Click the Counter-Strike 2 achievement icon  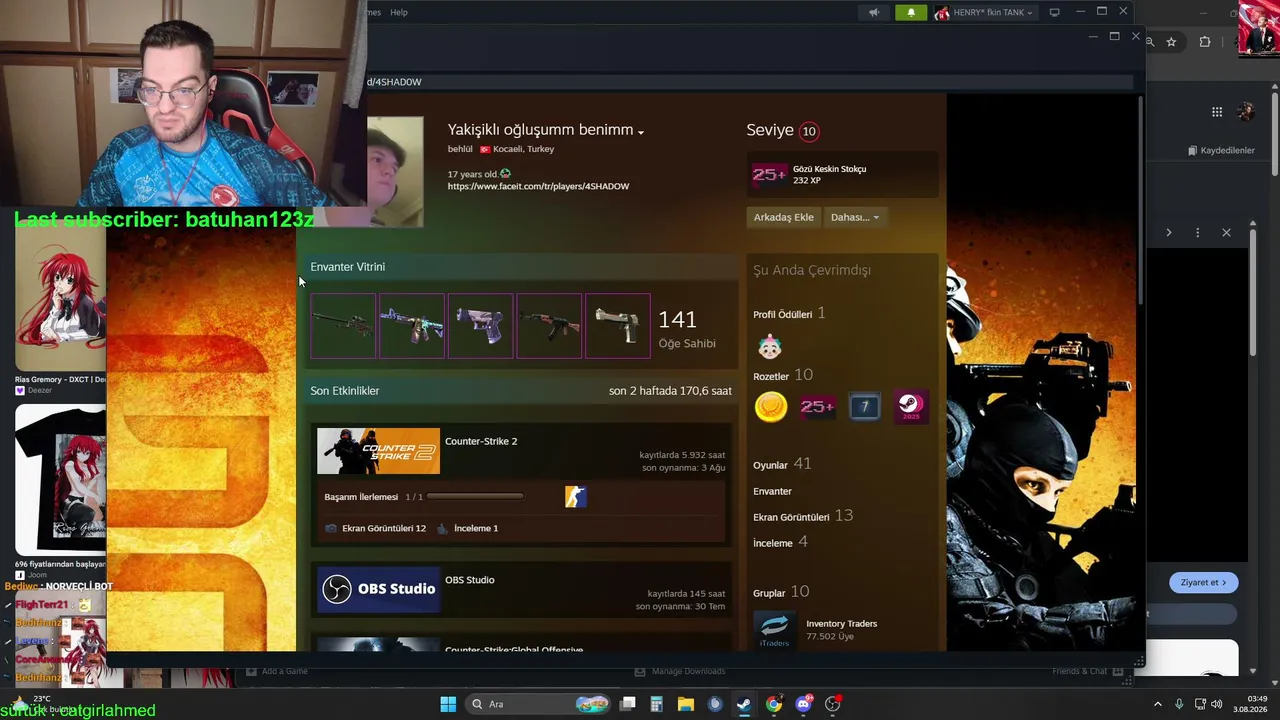pyautogui.click(x=575, y=497)
